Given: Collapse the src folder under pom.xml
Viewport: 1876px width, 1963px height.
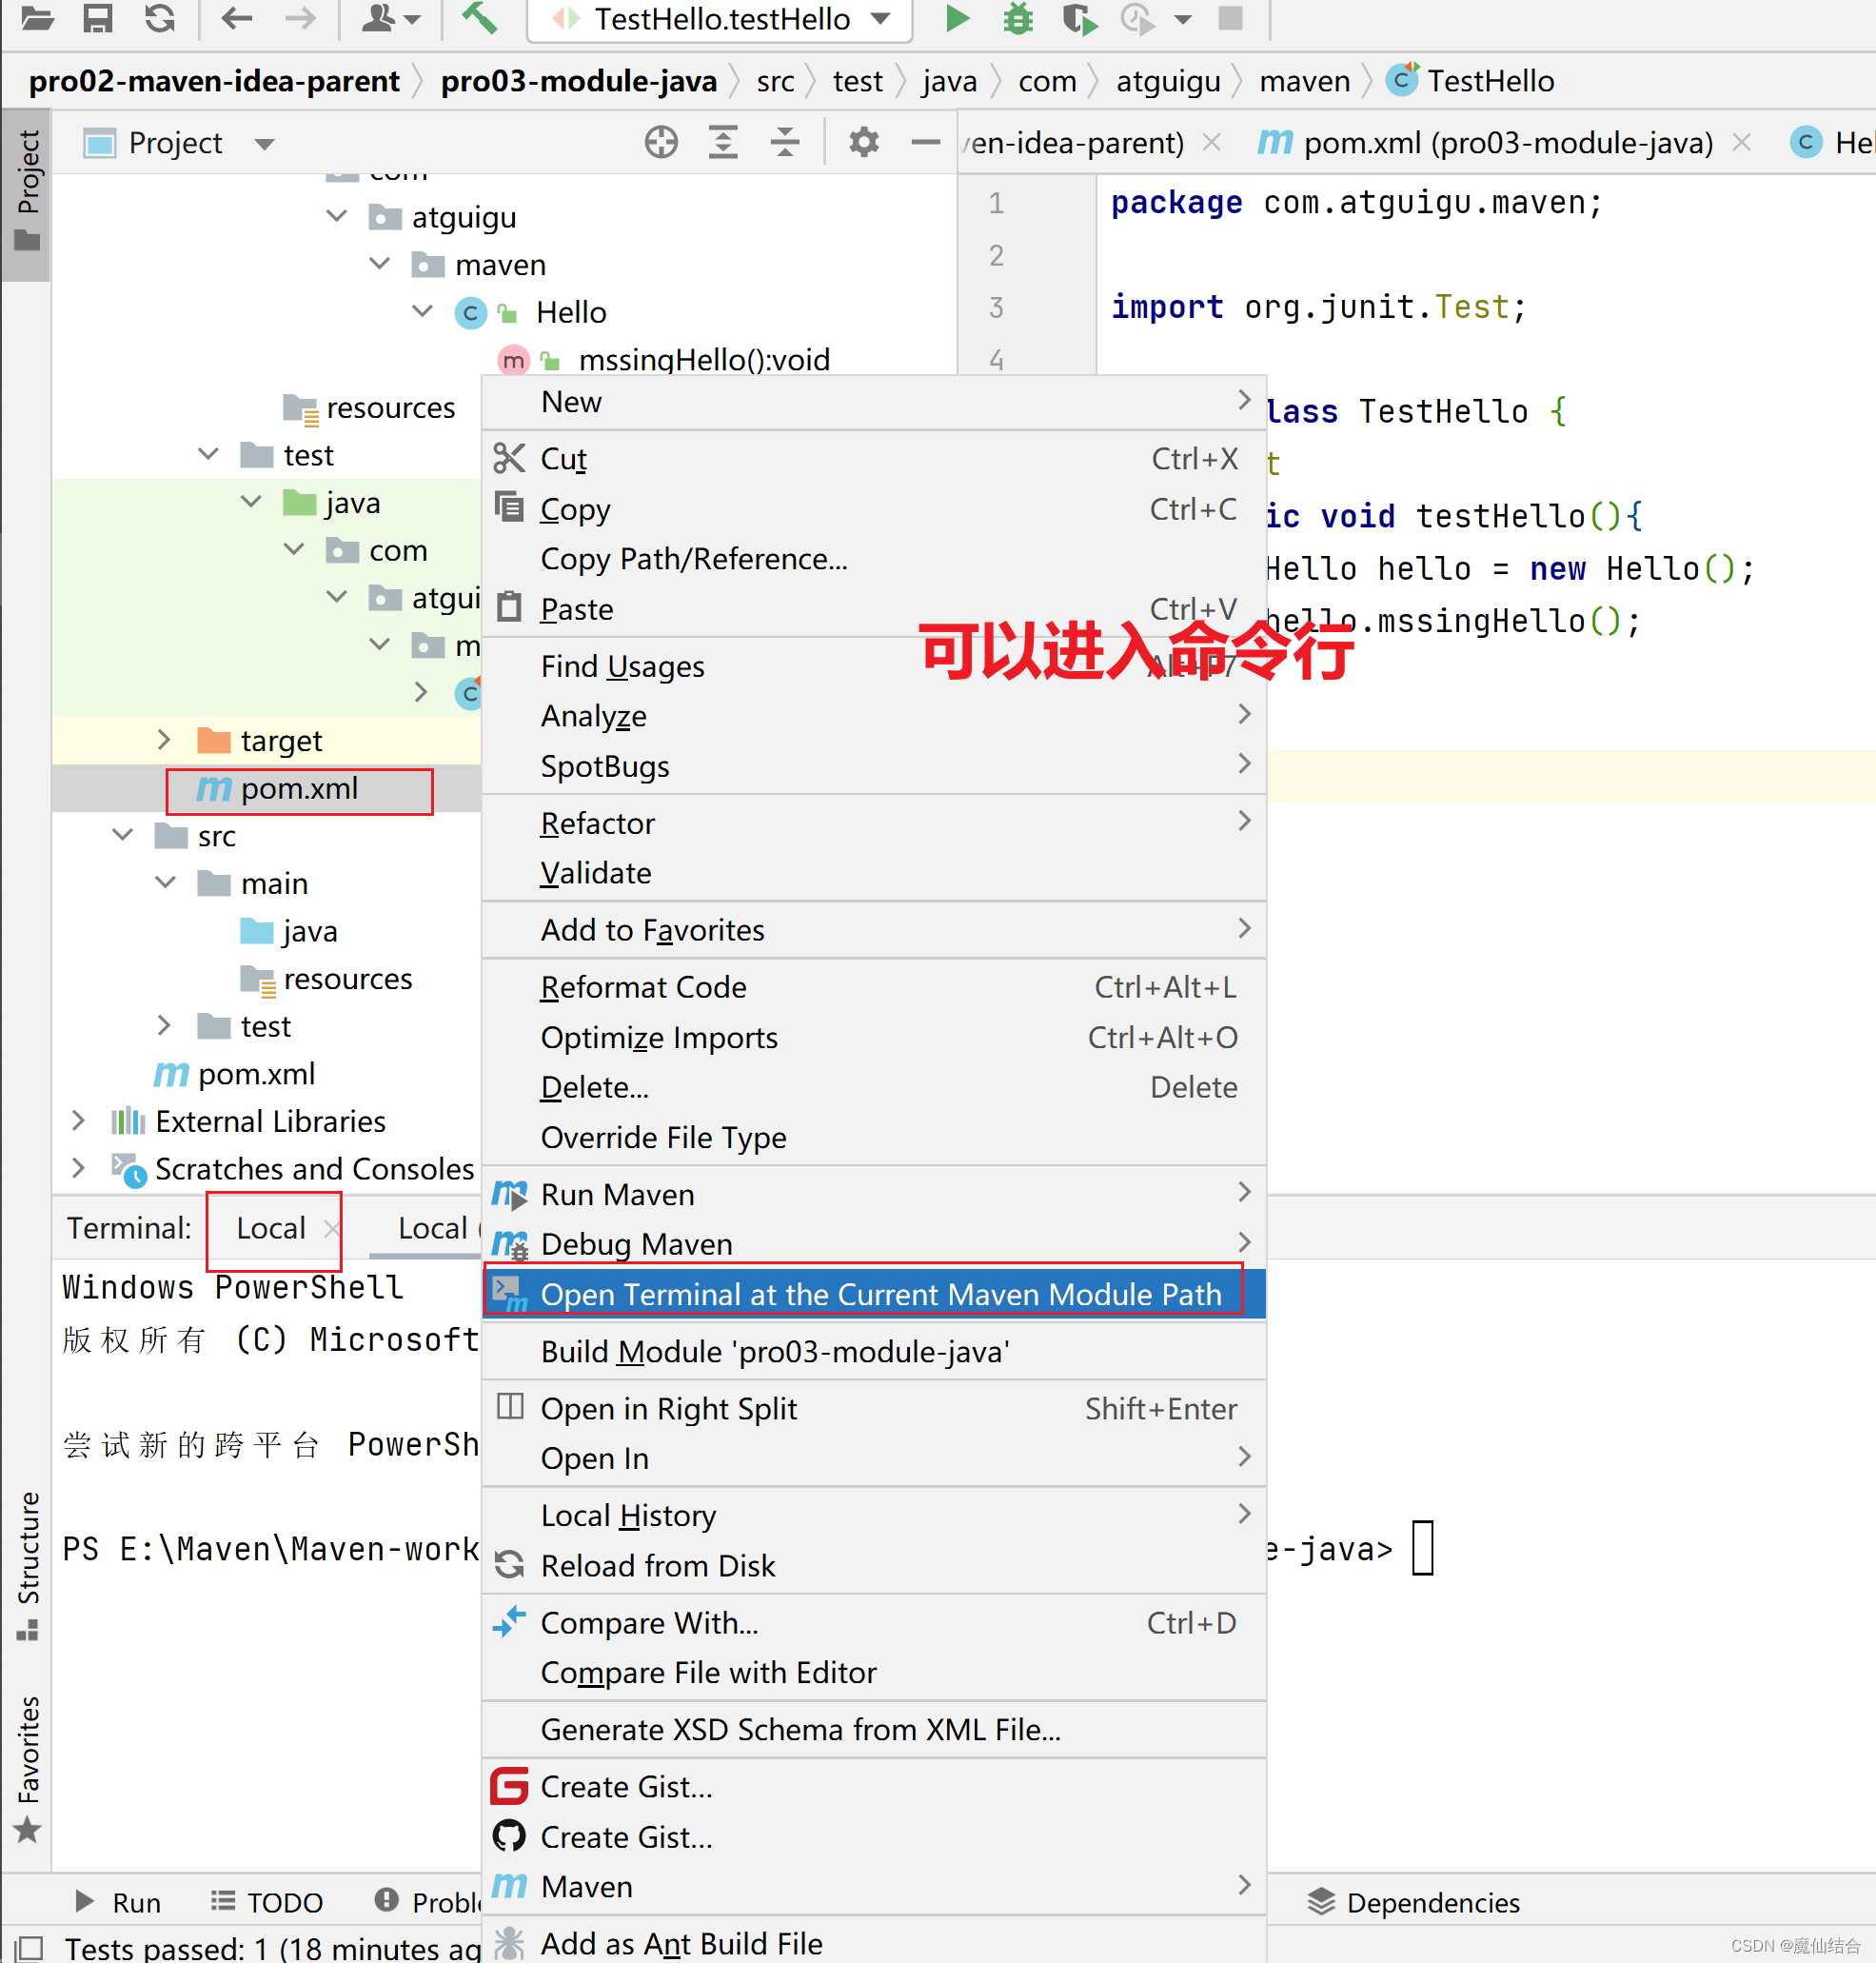Looking at the screenshot, I should (x=123, y=834).
